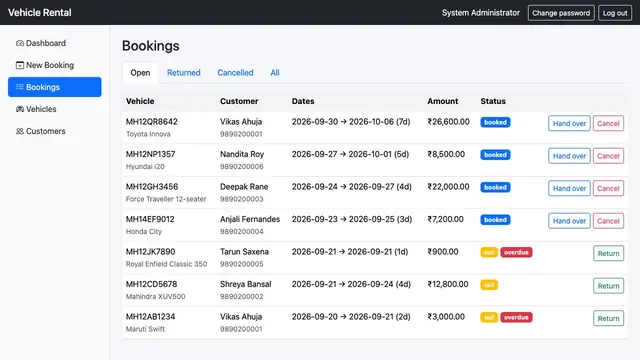Click the Royal Enfield Classic 350 text
This screenshot has width=640, height=360.
tap(167, 264)
